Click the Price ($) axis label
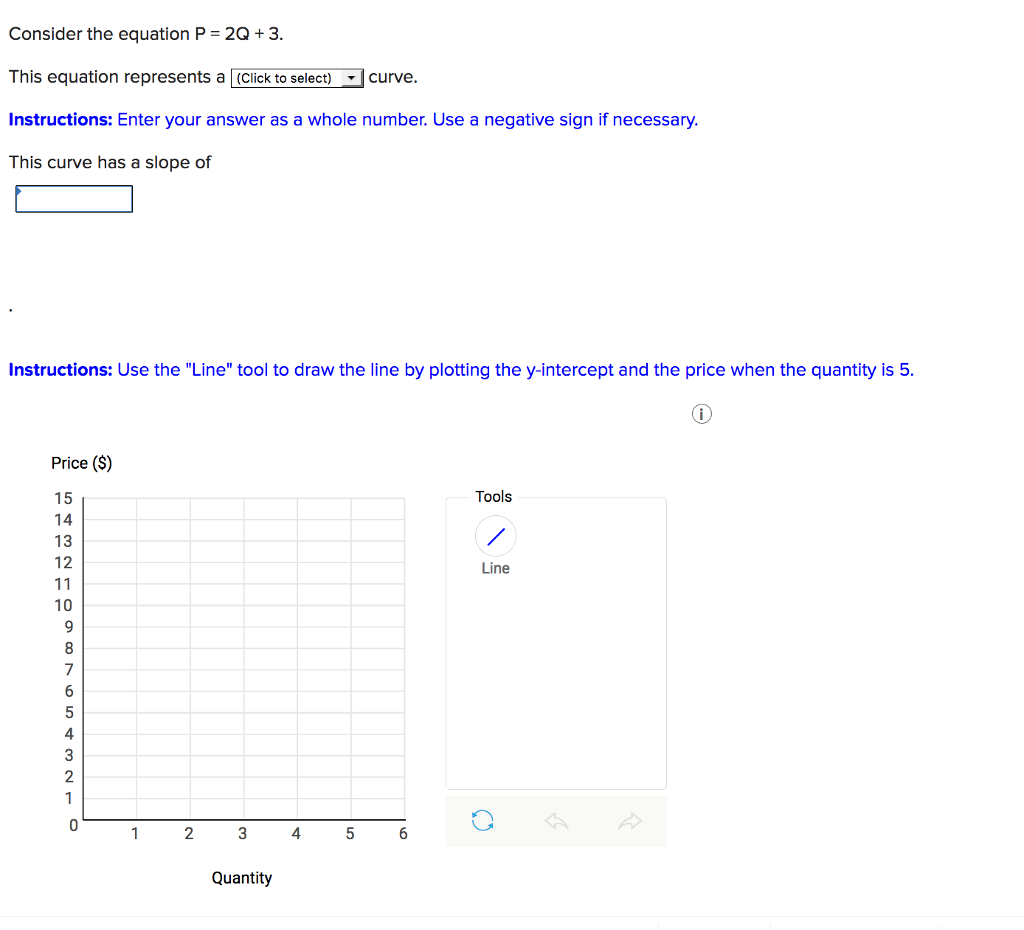 [82, 462]
